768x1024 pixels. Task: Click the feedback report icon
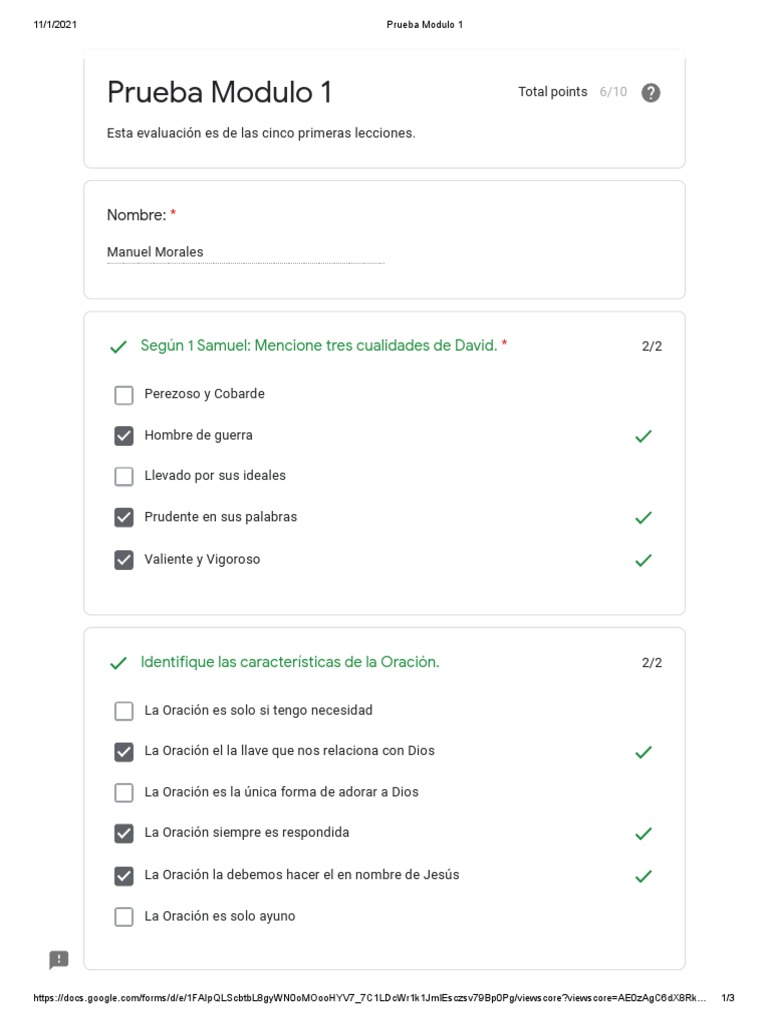[x=59, y=960]
